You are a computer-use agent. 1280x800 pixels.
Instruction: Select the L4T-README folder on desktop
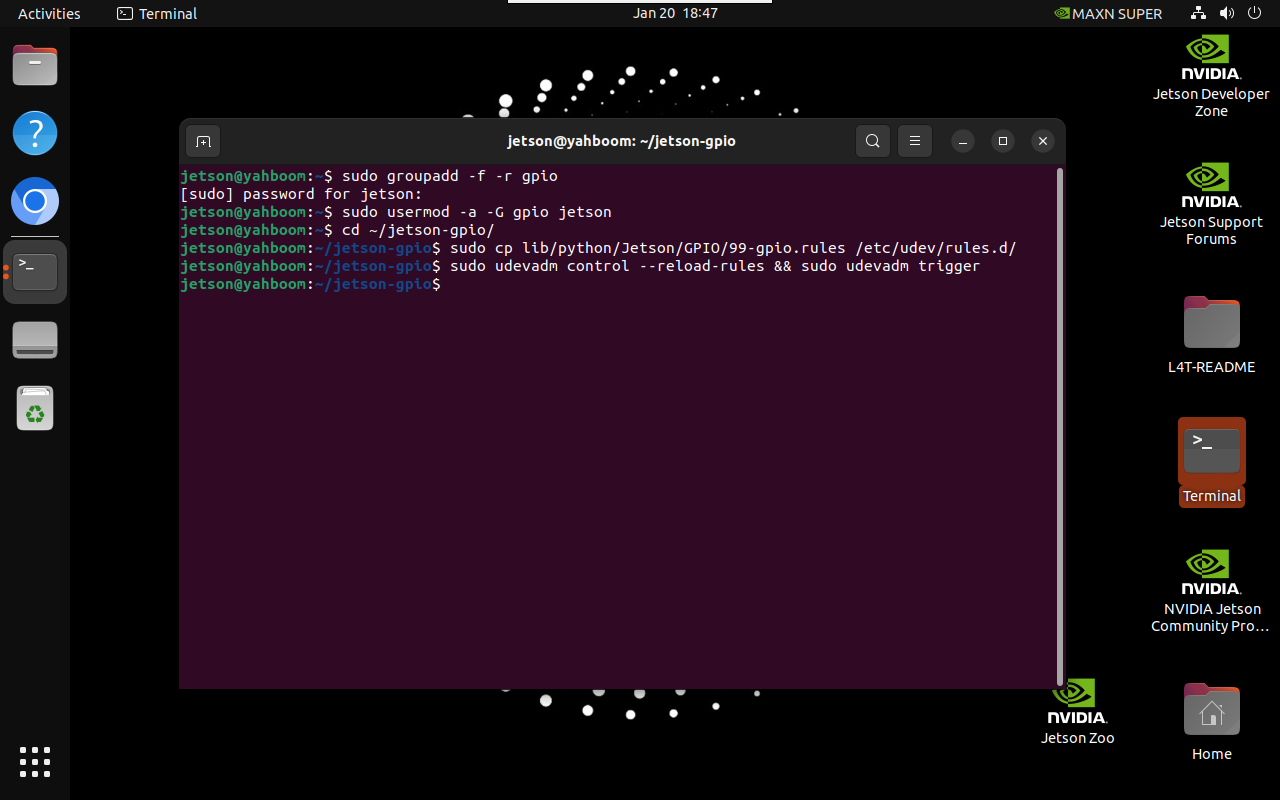1211,335
